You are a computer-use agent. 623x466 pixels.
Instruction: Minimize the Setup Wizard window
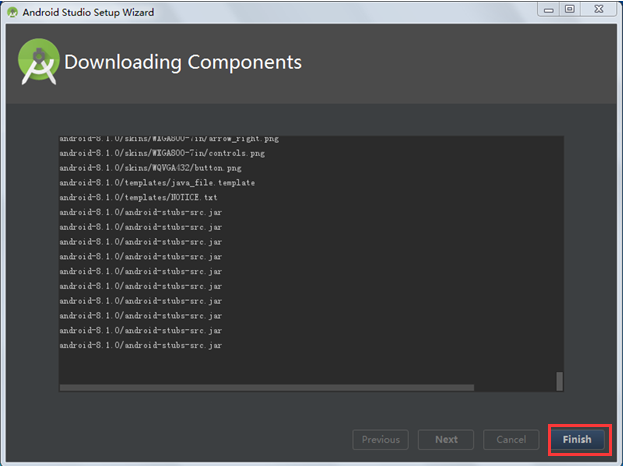coord(549,10)
